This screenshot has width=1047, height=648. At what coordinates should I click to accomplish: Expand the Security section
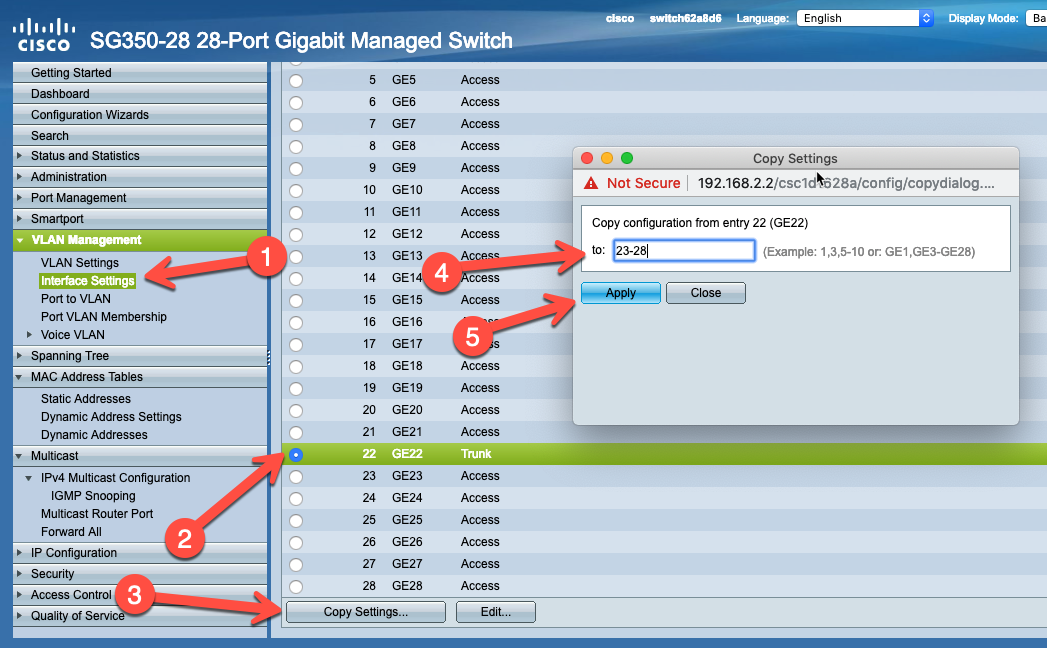[19, 574]
